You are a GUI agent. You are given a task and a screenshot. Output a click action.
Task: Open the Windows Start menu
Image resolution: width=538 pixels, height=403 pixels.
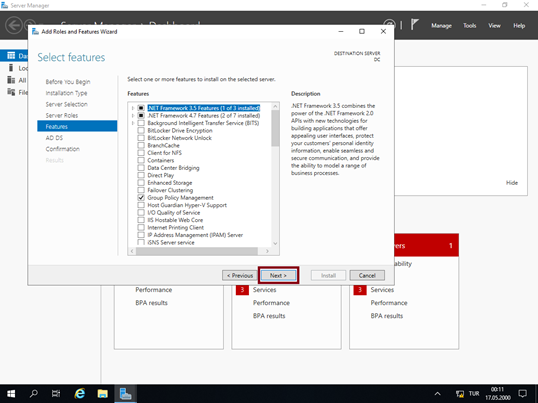11,393
